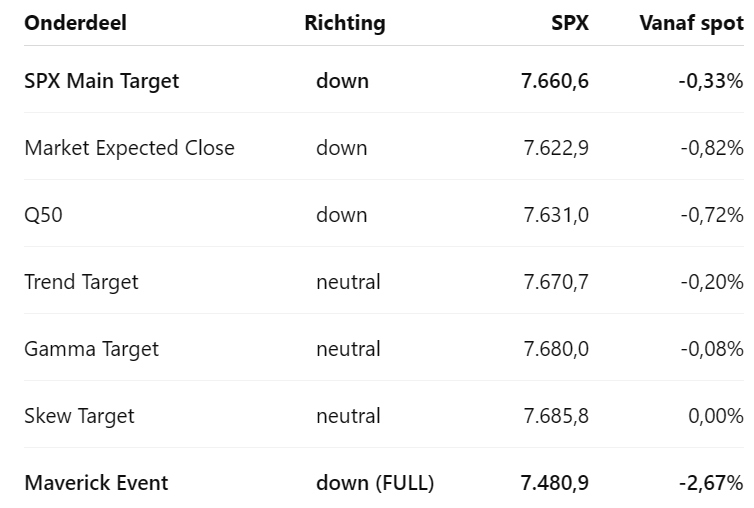The image size is (754, 508).
Task: Click the Vanaf spot column header
Action: pos(691,24)
